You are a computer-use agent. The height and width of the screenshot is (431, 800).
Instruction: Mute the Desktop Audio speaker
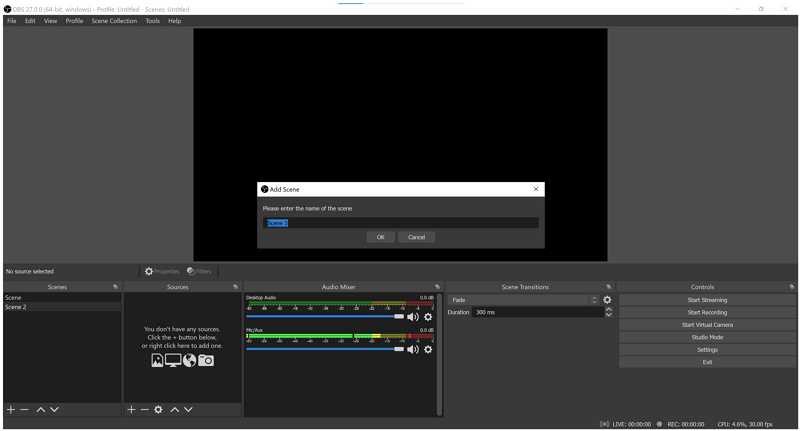[x=413, y=317]
